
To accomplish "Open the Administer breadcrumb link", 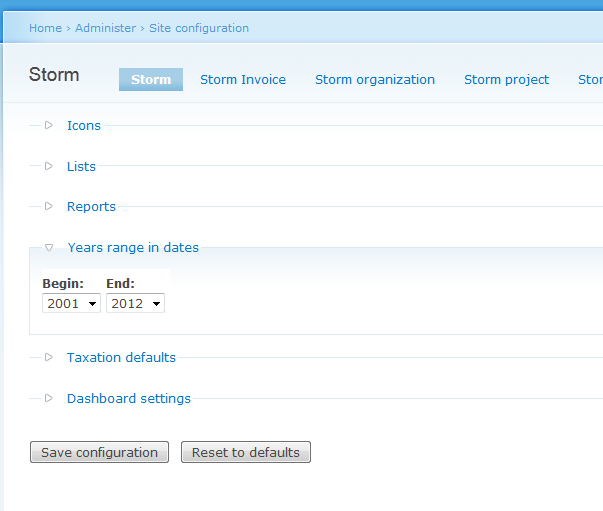I will coord(105,28).
